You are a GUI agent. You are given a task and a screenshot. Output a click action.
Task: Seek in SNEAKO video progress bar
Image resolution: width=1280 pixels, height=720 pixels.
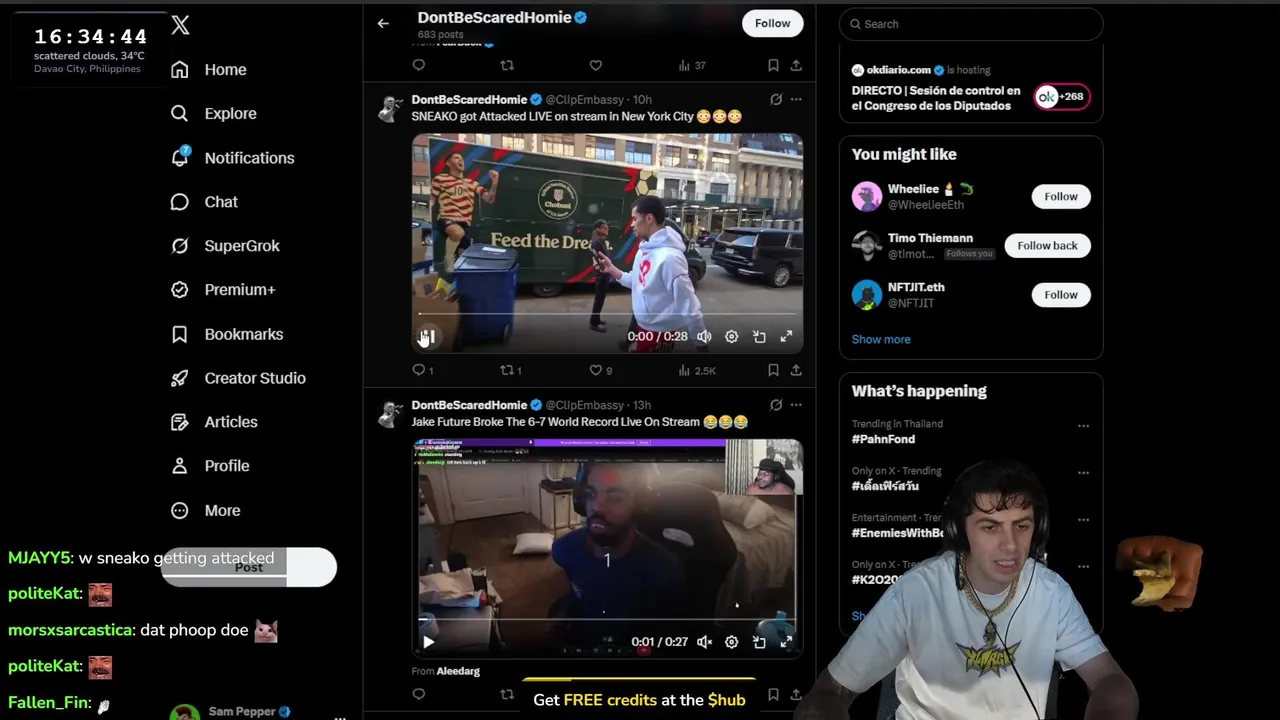[x=607, y=314]
